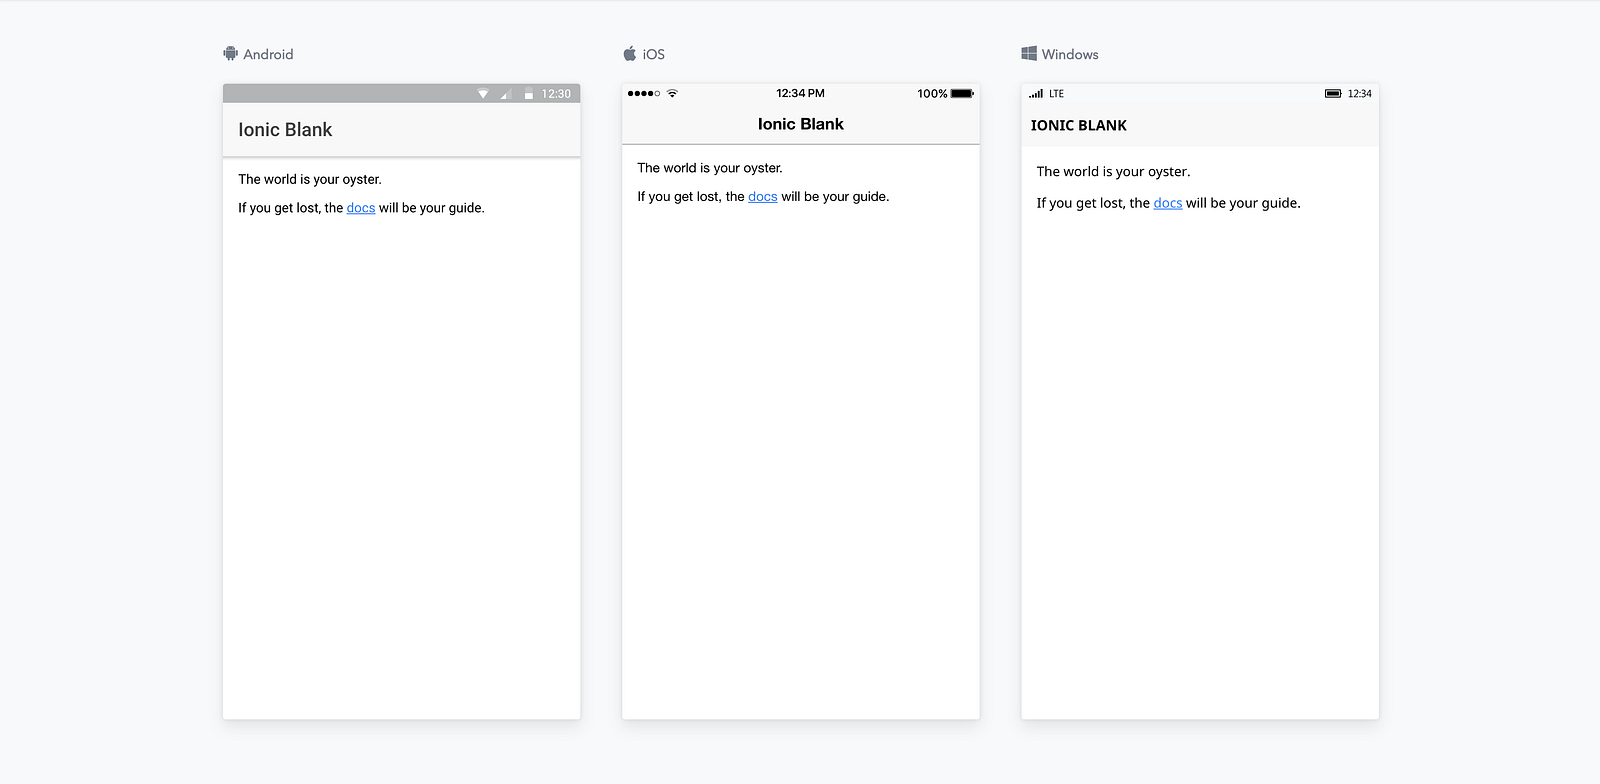1600x784 pixels.
Task: Click the Android status bar Wi-Fi icon
Action: pos(483,94)
